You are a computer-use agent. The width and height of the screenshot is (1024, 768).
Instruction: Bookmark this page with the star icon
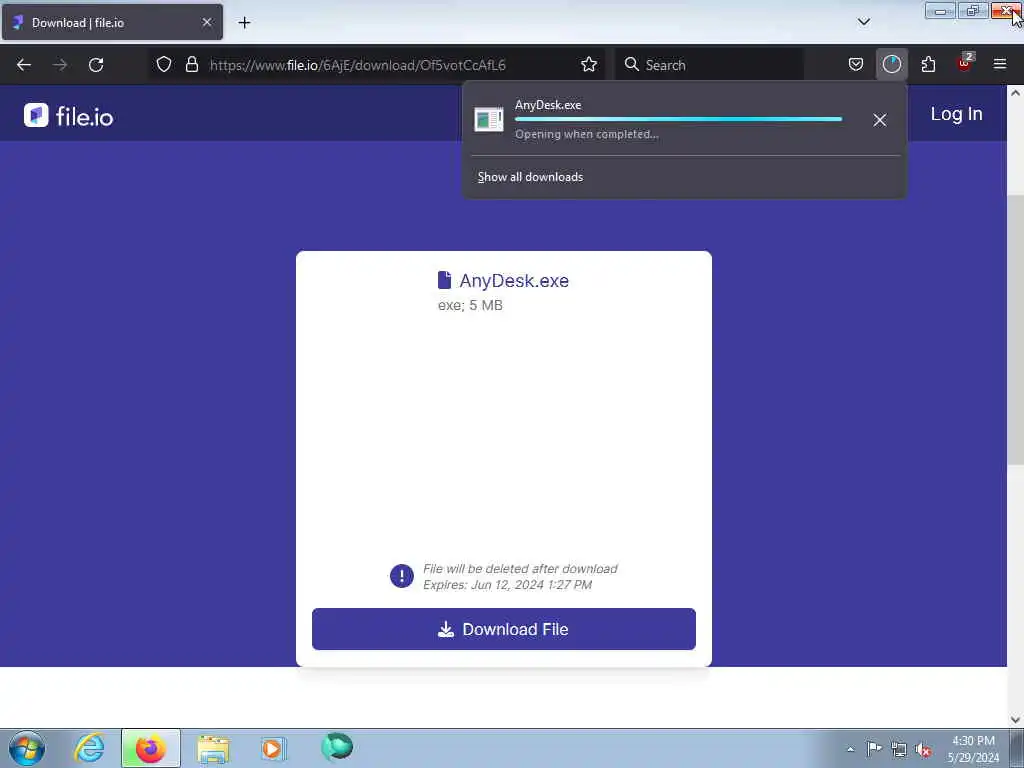(x=588, y=65)
